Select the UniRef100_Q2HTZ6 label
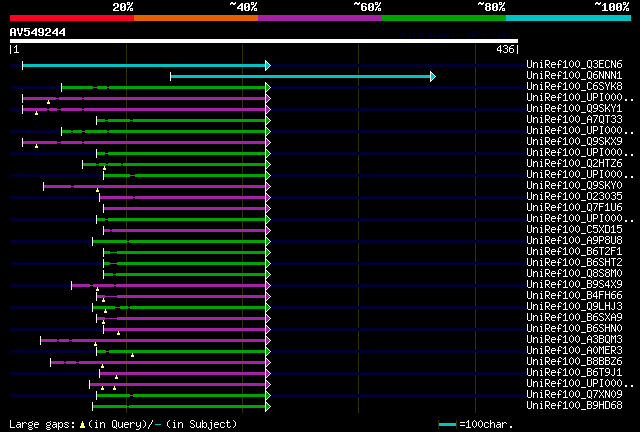 (x=574, y=163)
